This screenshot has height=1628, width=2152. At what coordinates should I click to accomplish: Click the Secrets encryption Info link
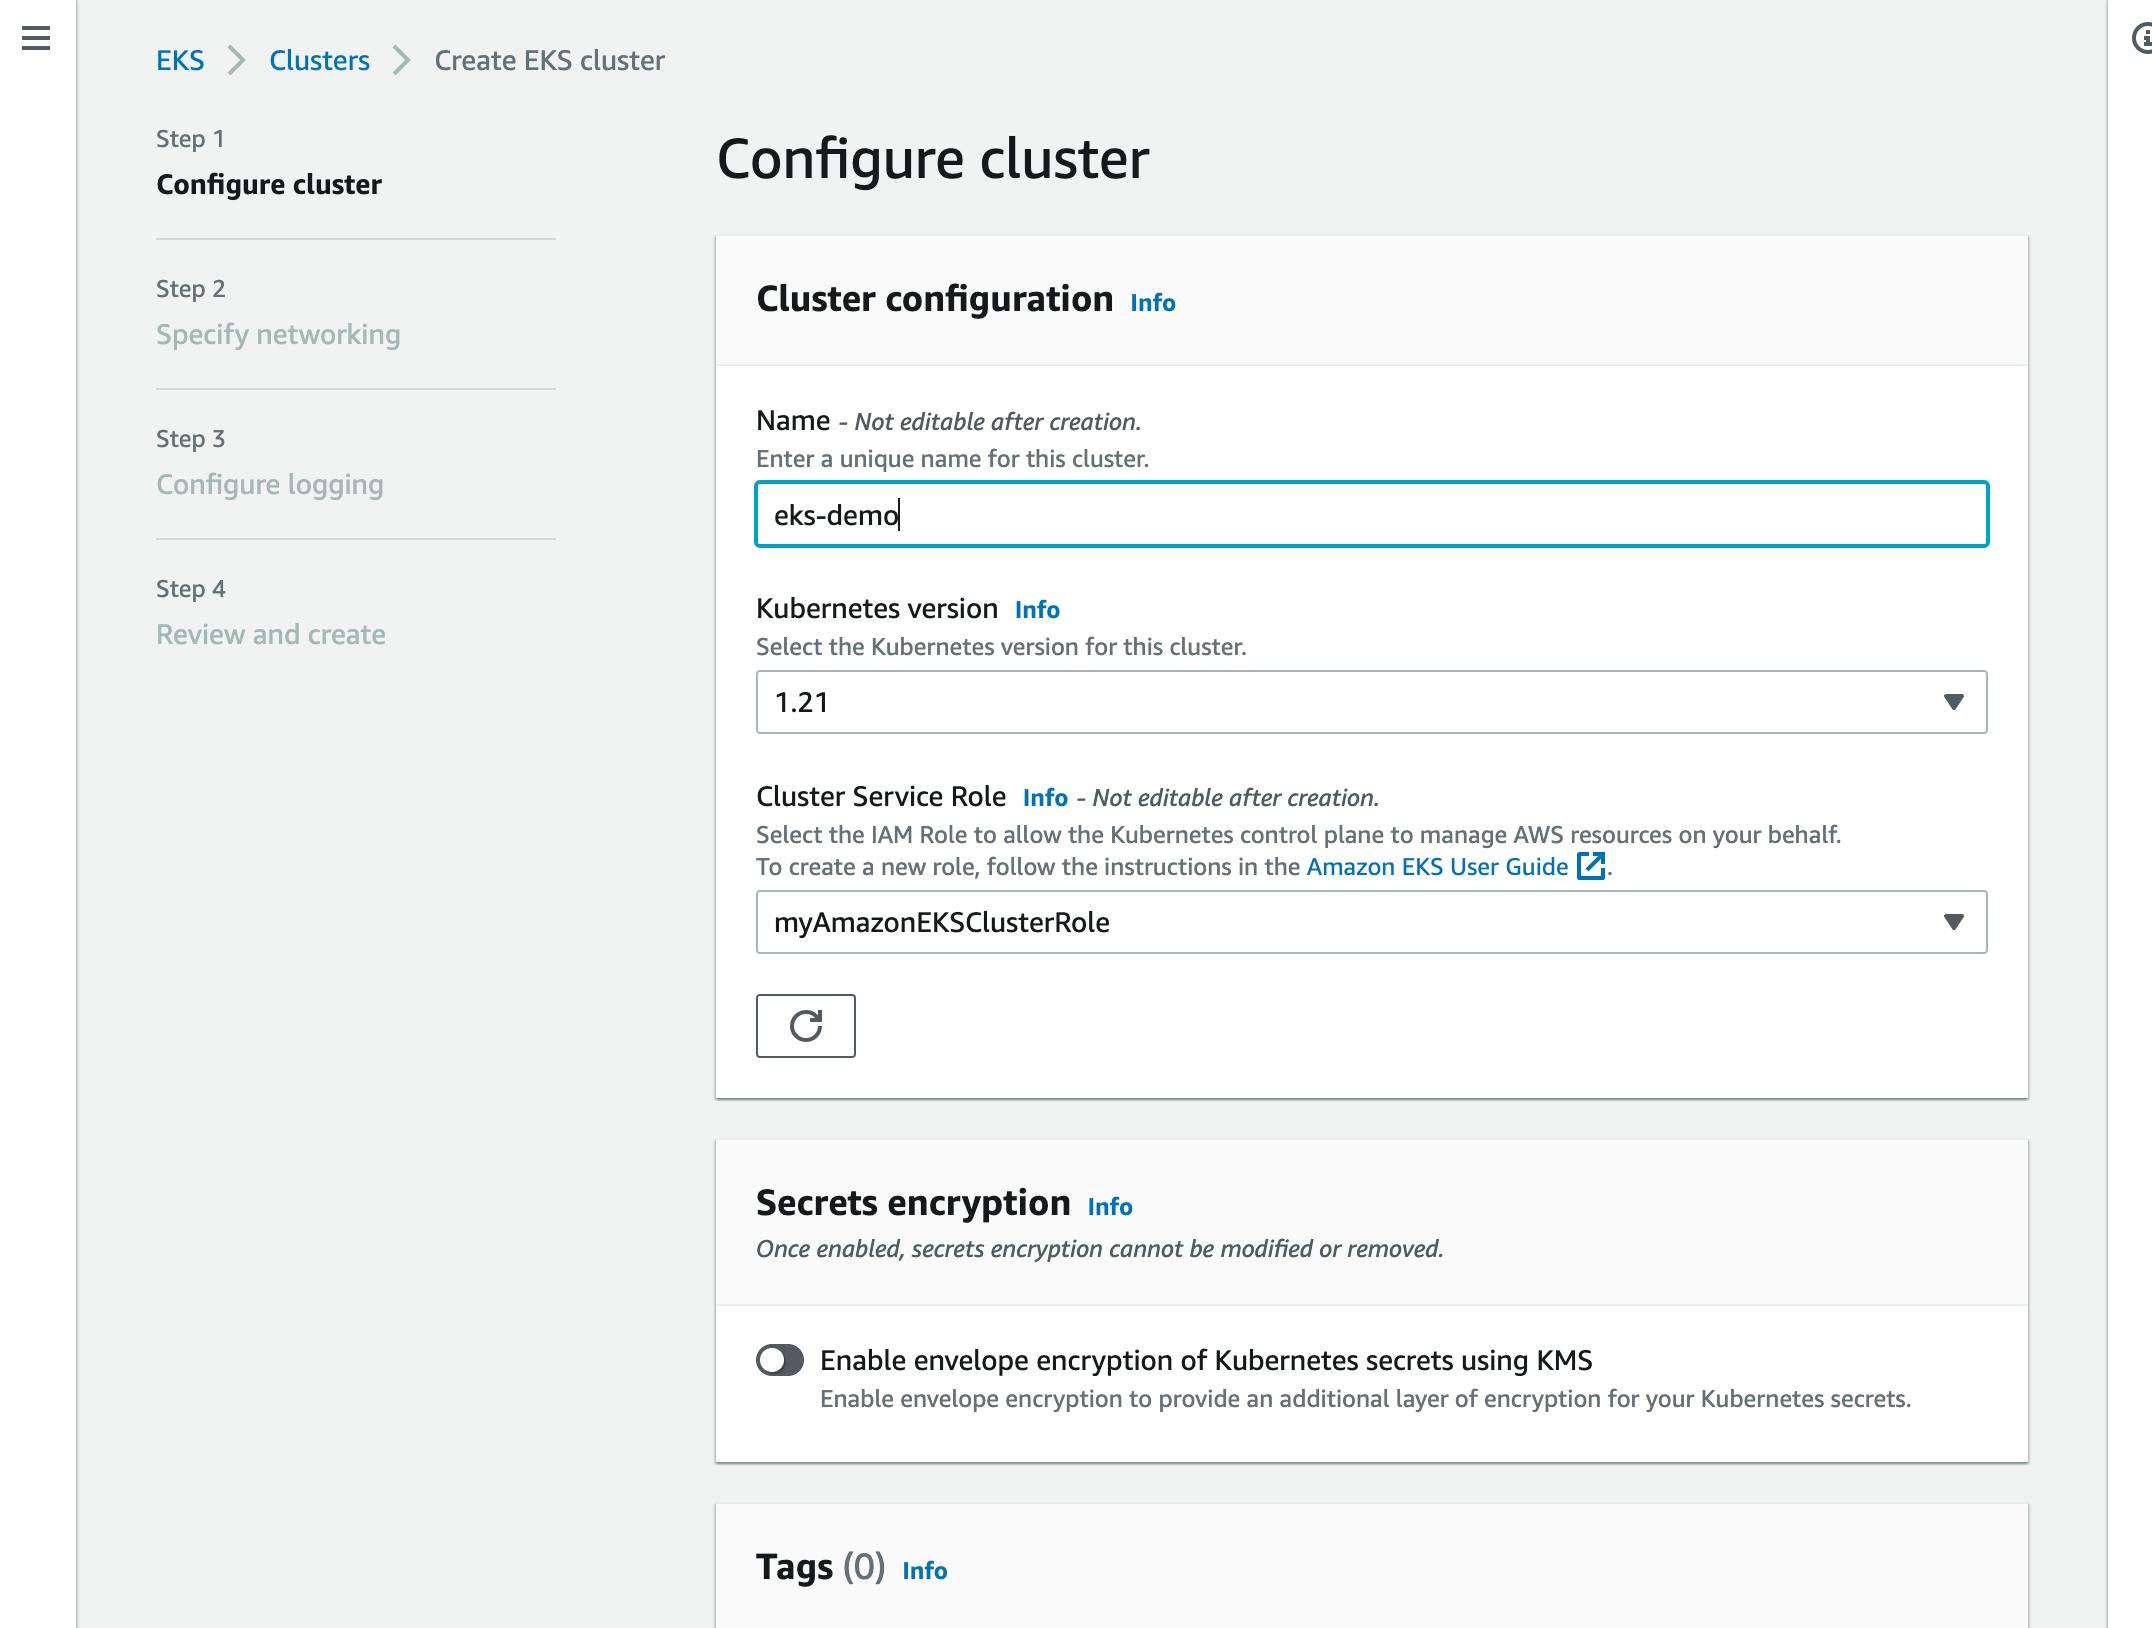click(x=1111, y=1207)
